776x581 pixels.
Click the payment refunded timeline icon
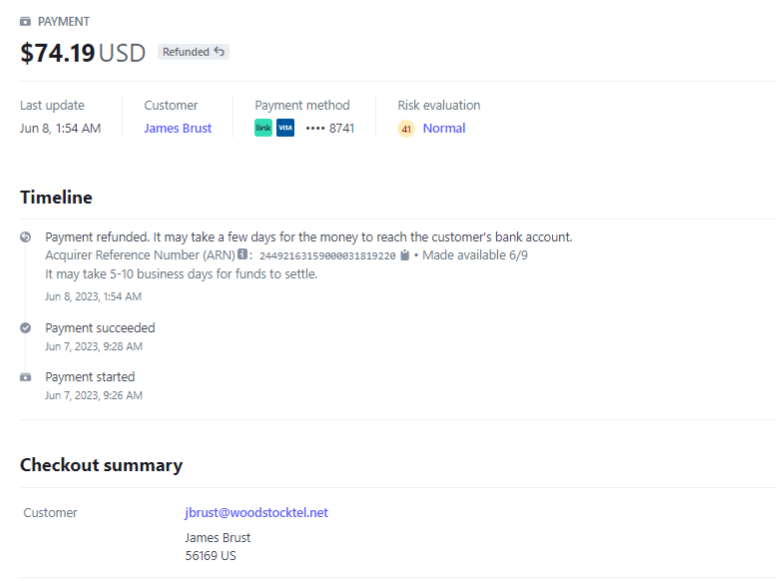(25, 237)
